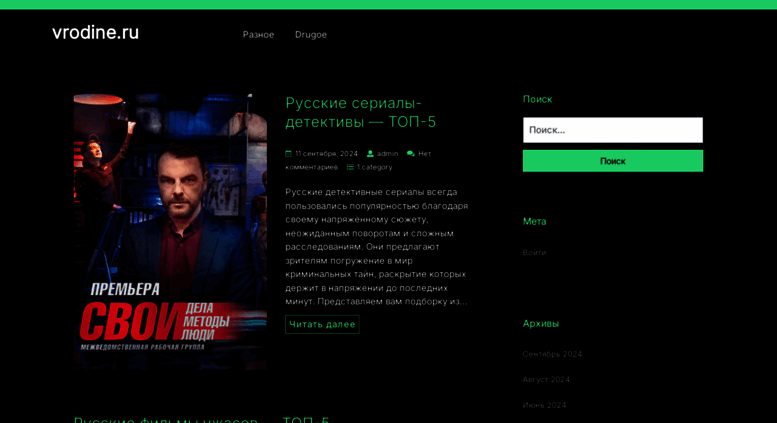Open the Войти login link
This screenshot has height=423, width=777.
tap(534, 253)
